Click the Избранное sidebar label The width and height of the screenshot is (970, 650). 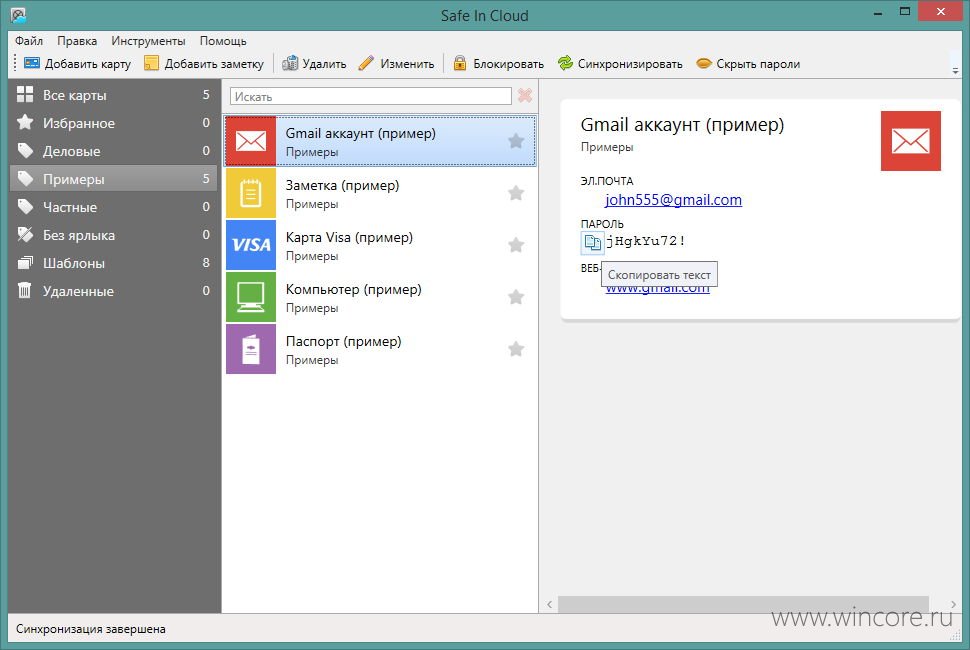tap(79, 123)
